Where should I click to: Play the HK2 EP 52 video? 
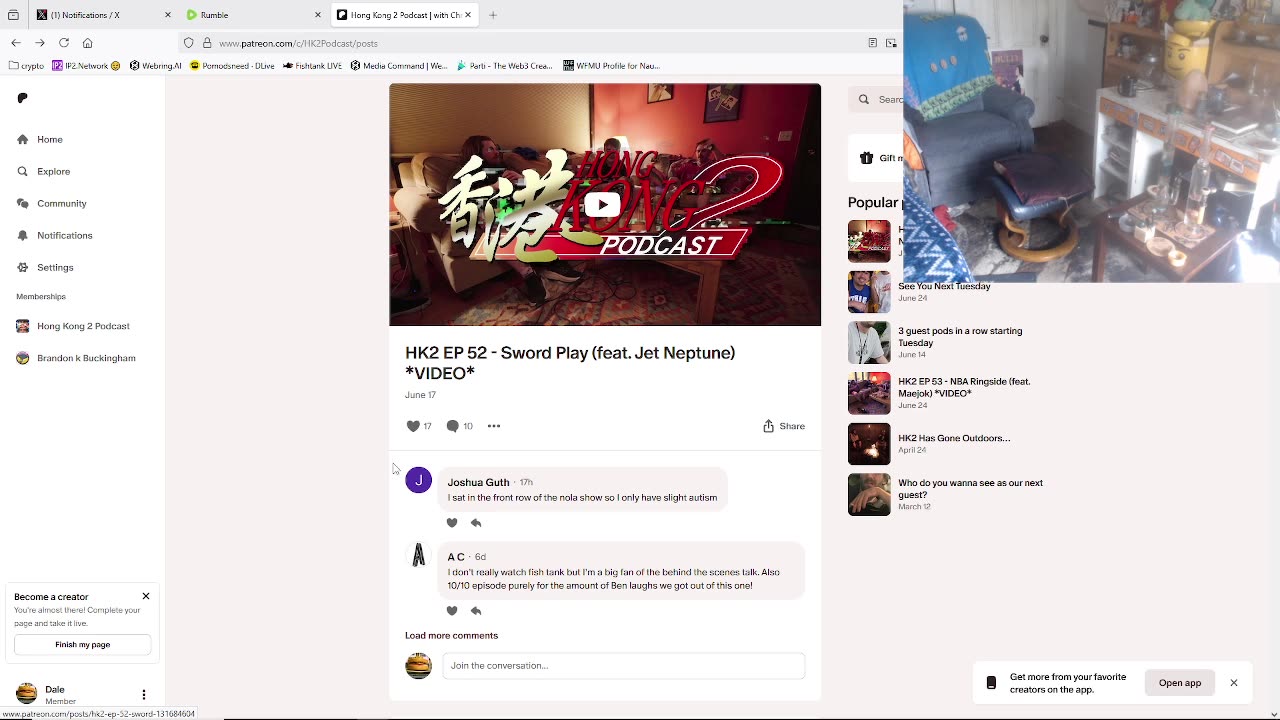point(601,205)
